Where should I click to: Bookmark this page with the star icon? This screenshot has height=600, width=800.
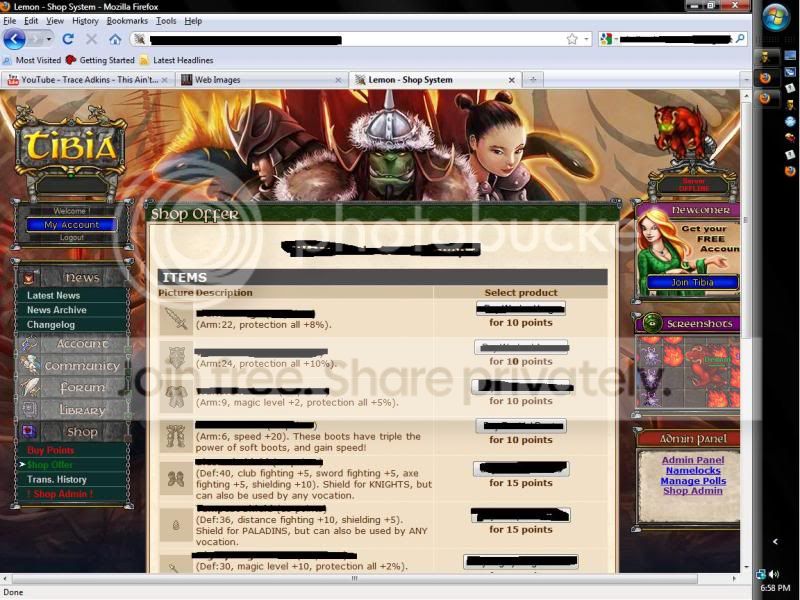(572, 39)
